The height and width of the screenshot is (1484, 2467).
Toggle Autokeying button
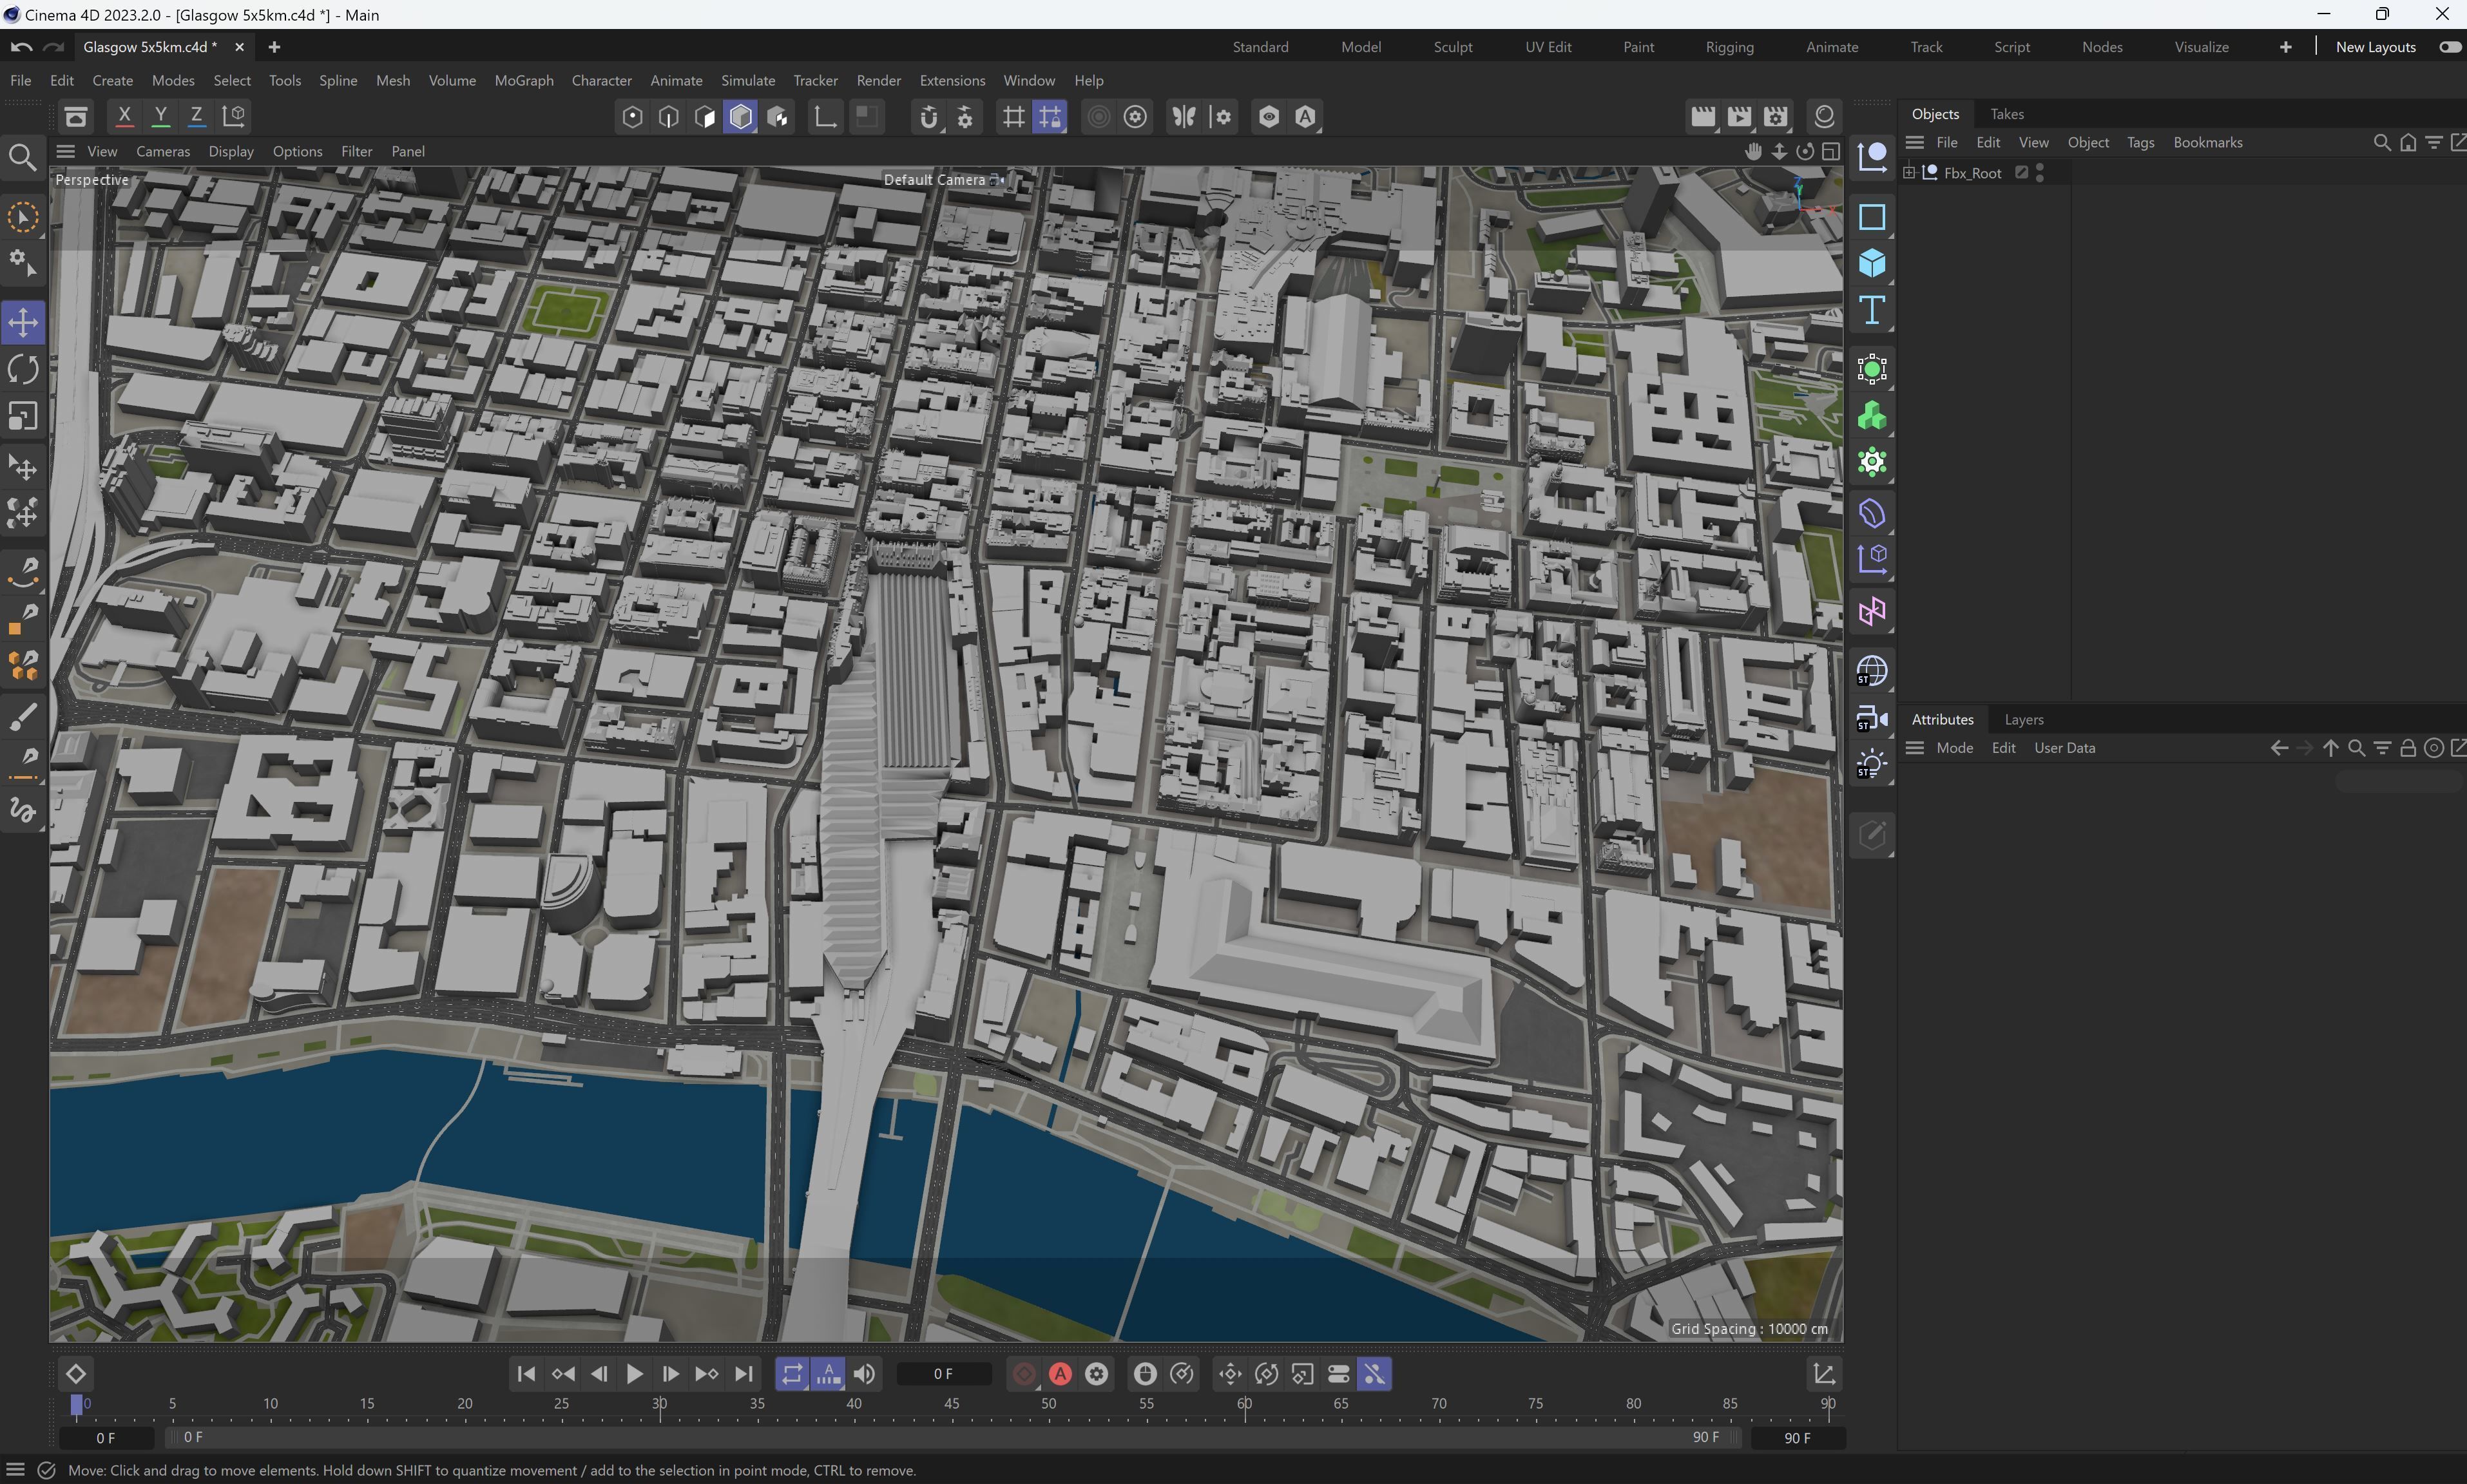coord(1060,1374)
